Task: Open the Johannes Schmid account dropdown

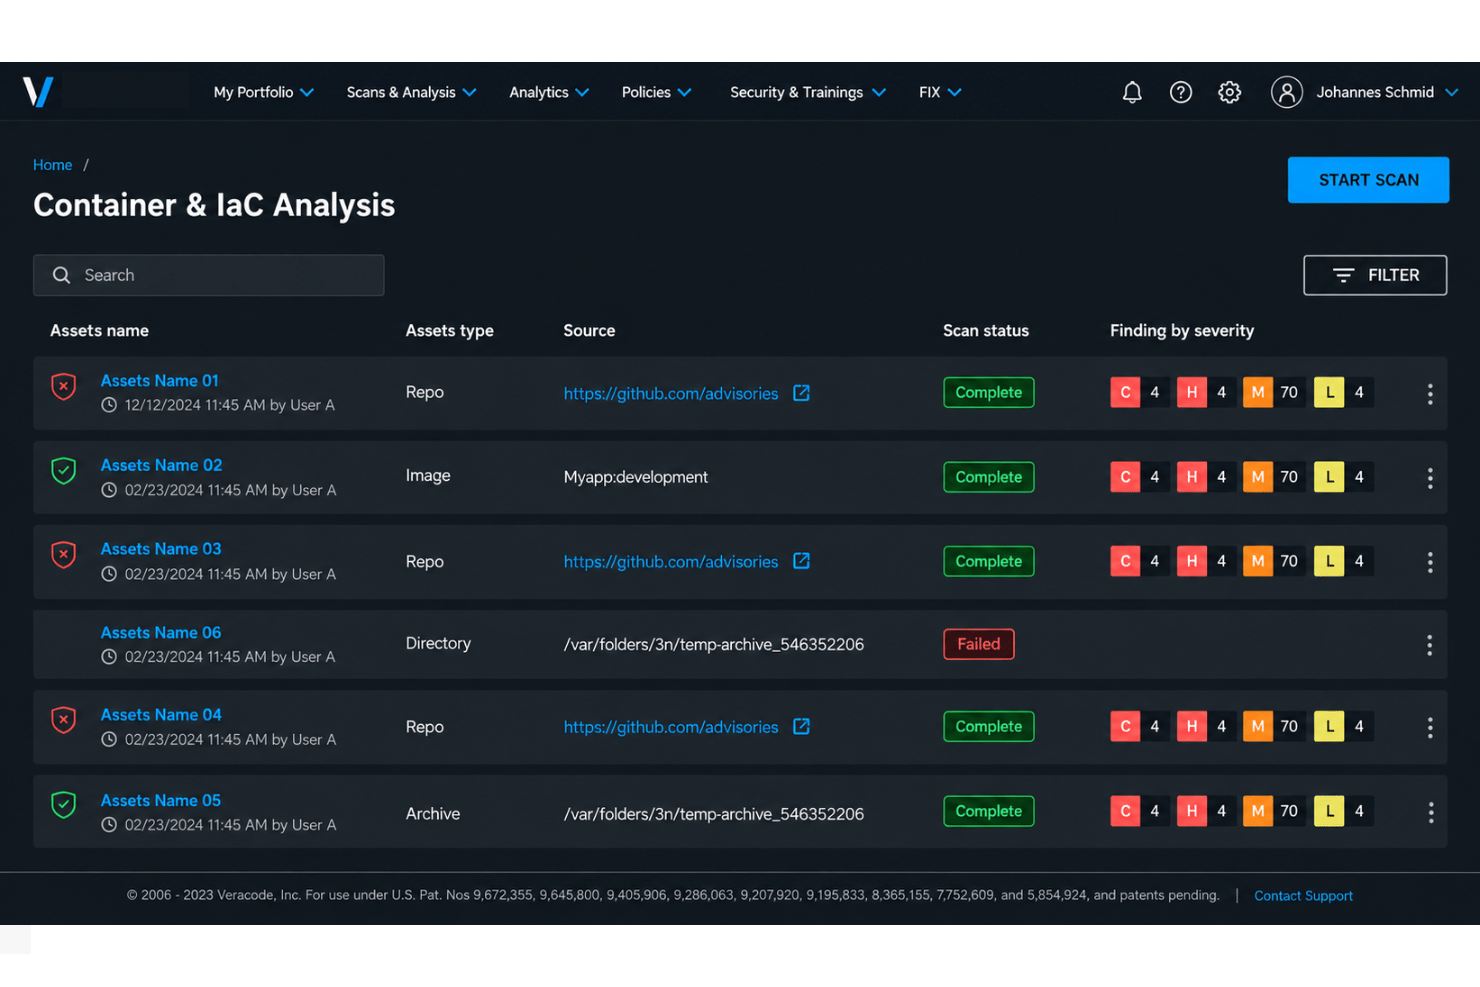Action: coord(1387,92)
